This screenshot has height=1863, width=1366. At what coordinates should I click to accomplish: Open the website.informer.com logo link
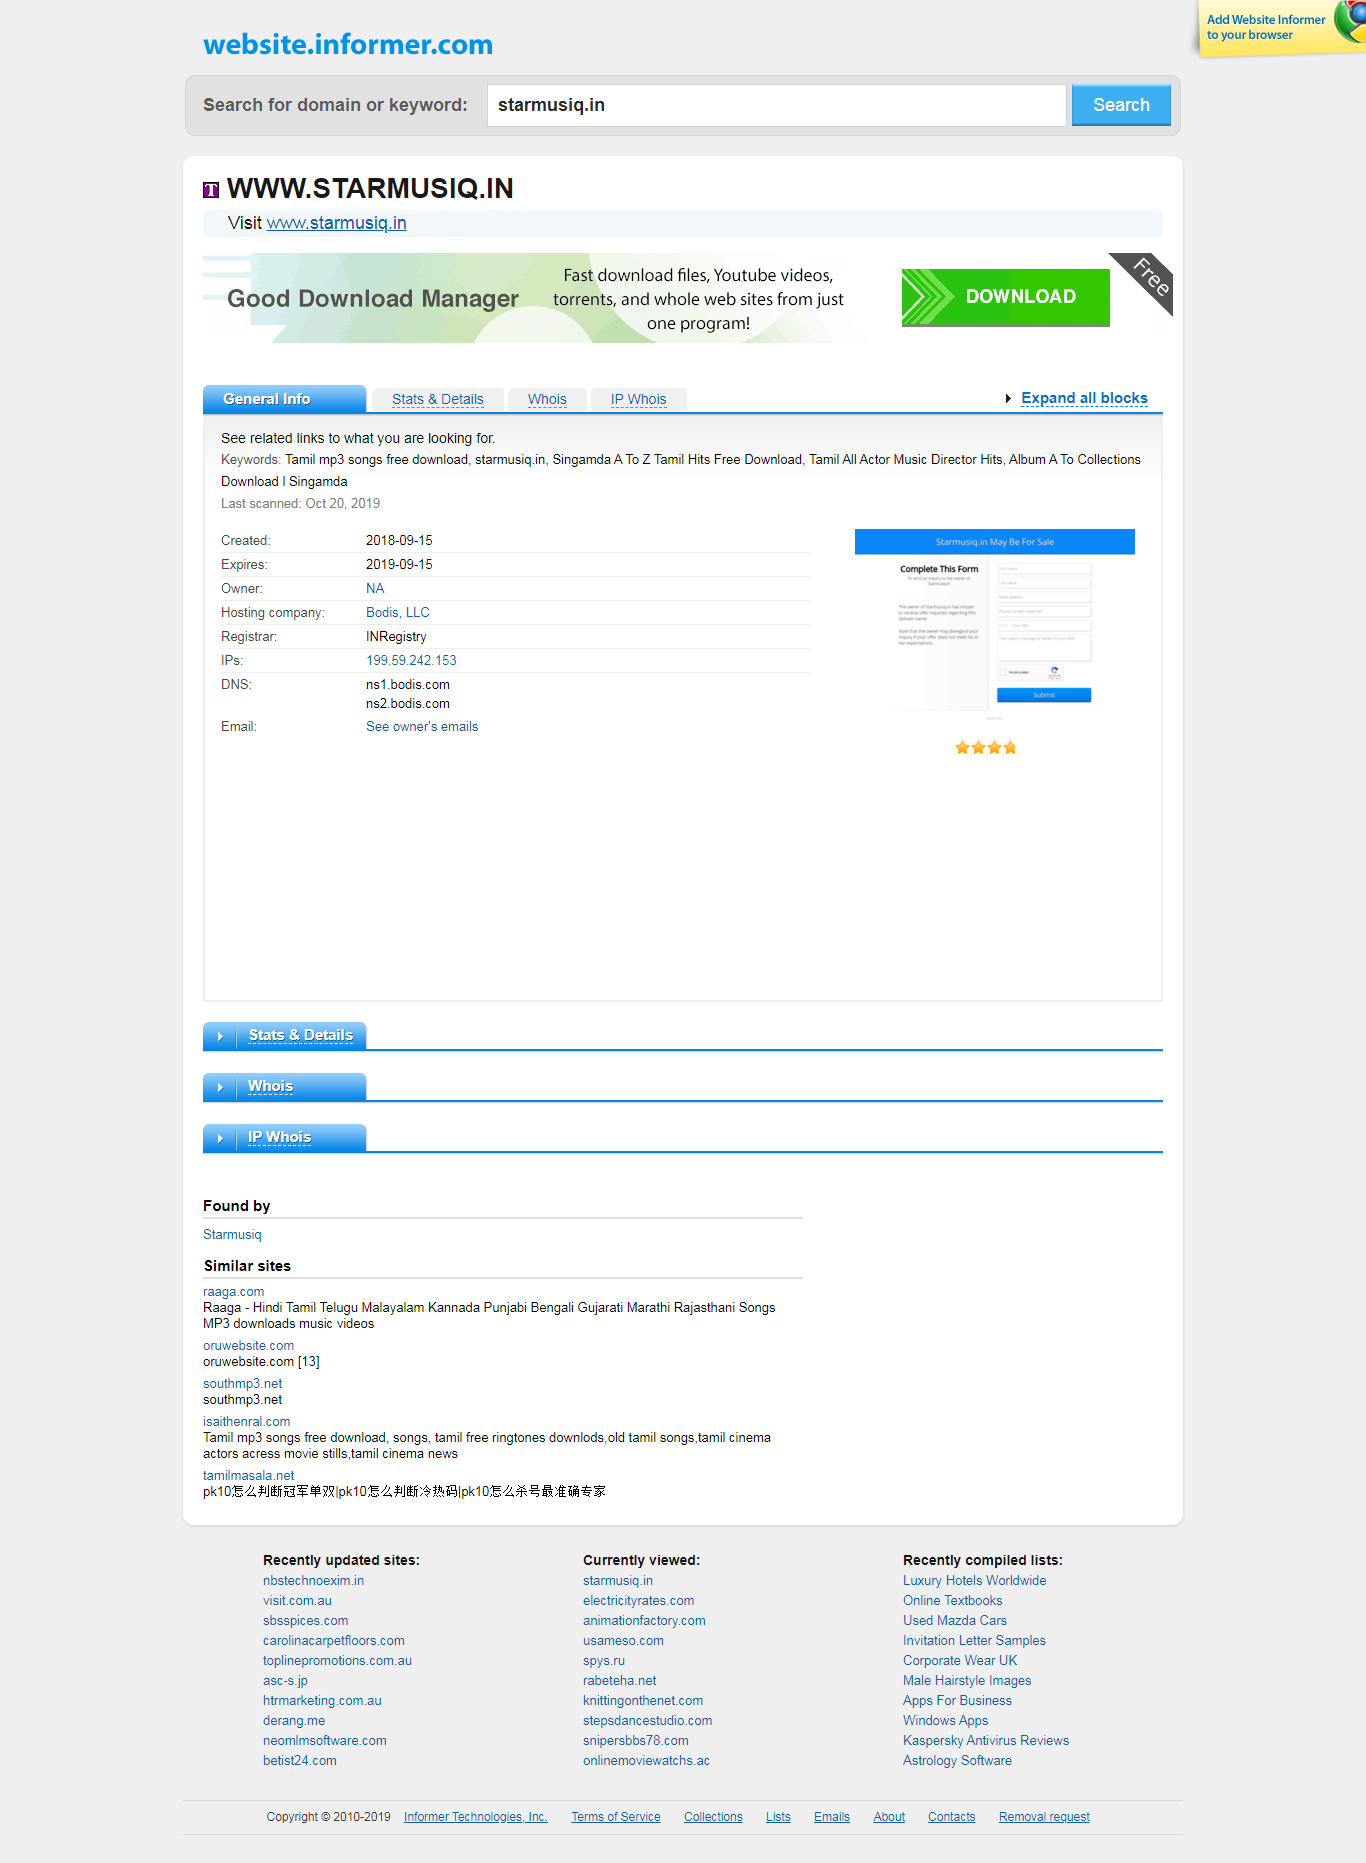coord(348,44)
